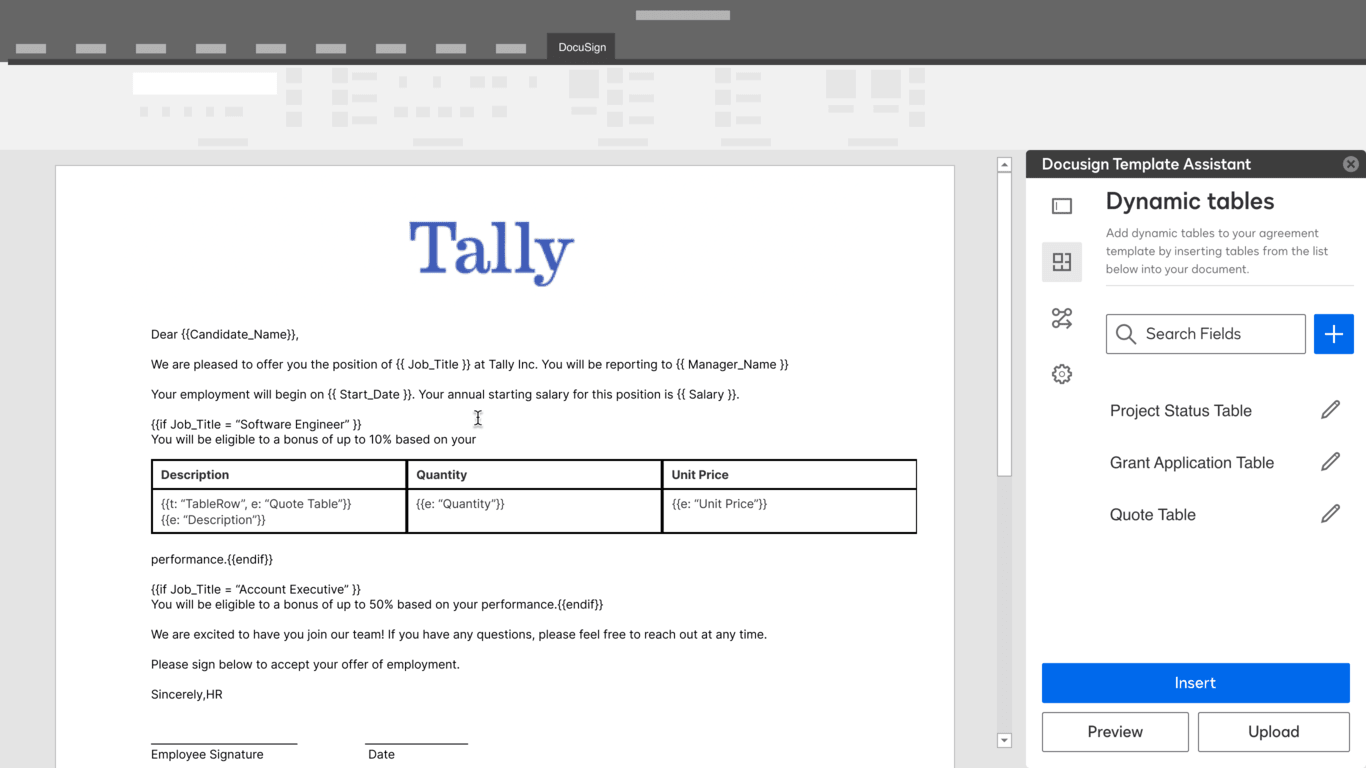Click the "performance.{{endif}}" text
Screen dimensions: 1366x768
point(212,560)
